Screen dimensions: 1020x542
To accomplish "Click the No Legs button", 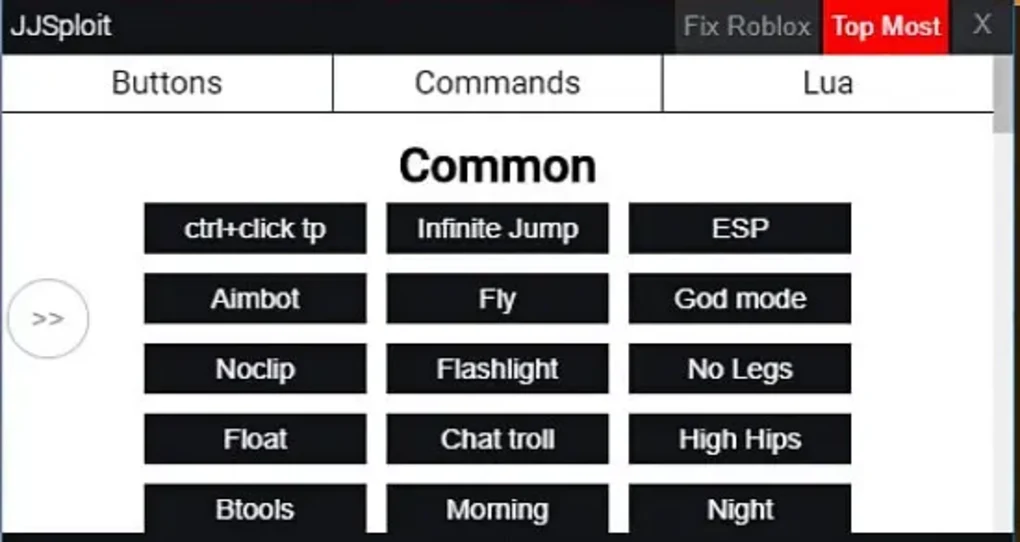I will 740,369.
